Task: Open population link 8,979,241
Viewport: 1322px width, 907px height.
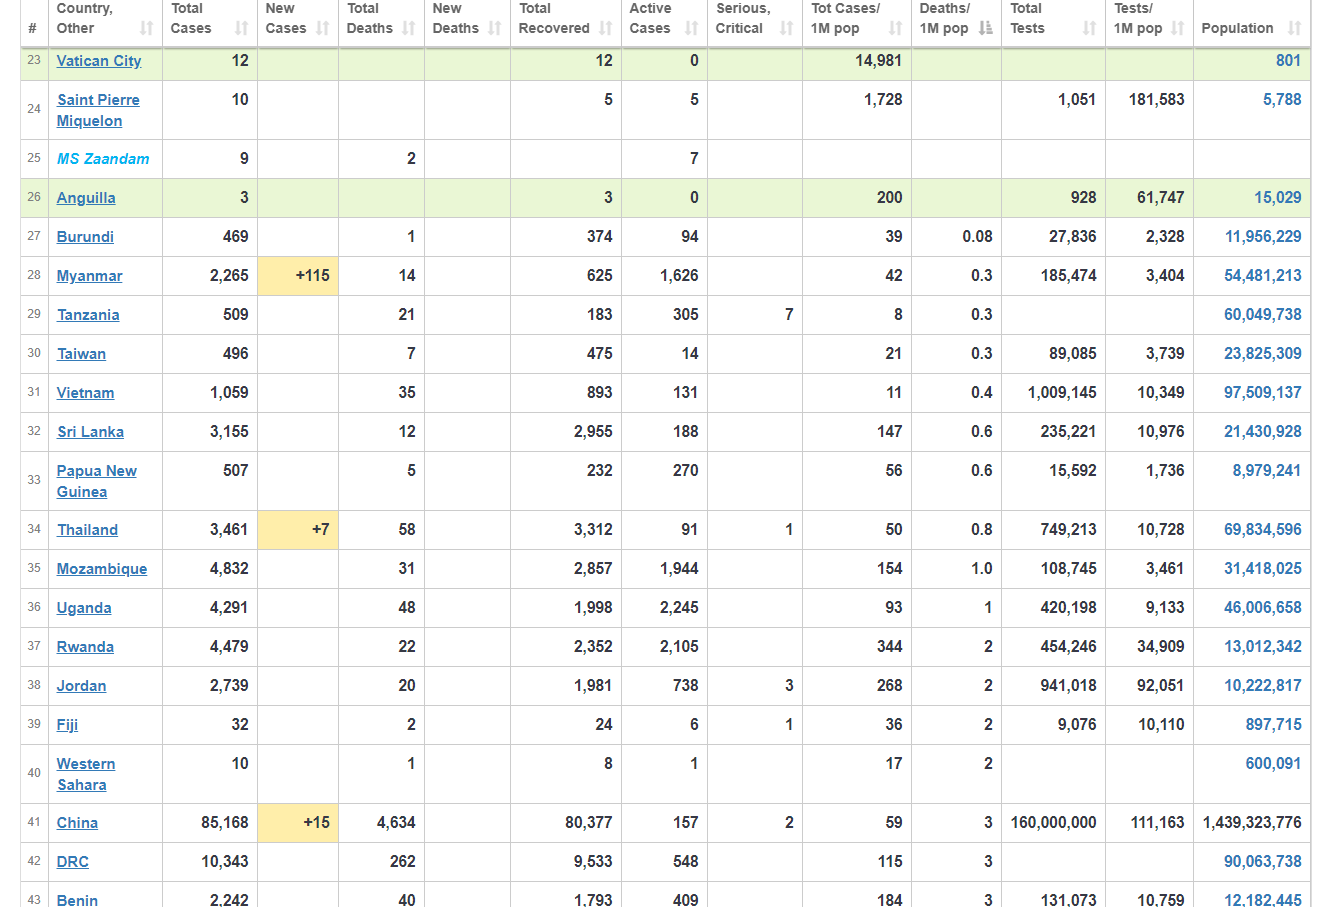Action: click(x=1267, y=471)
